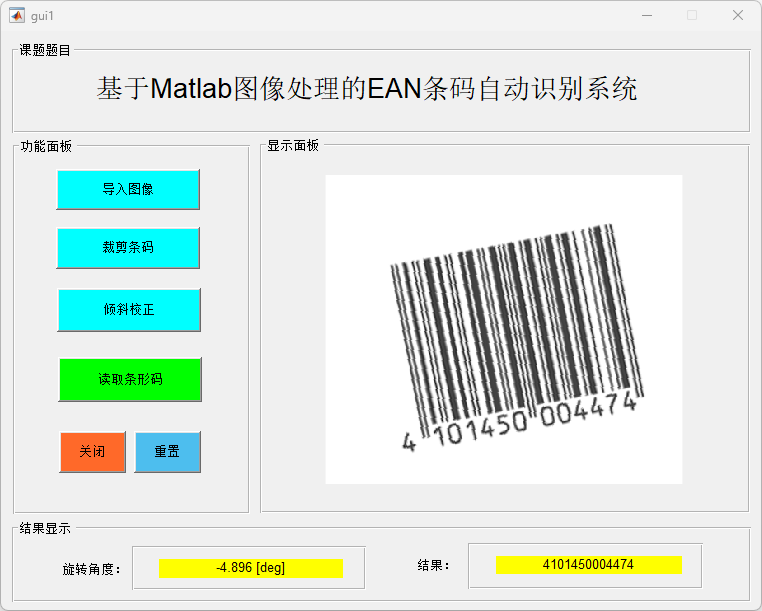Run 倾斜校正 tilt correction
This screenshot has width=762, height=611.
tap(129, 310)
